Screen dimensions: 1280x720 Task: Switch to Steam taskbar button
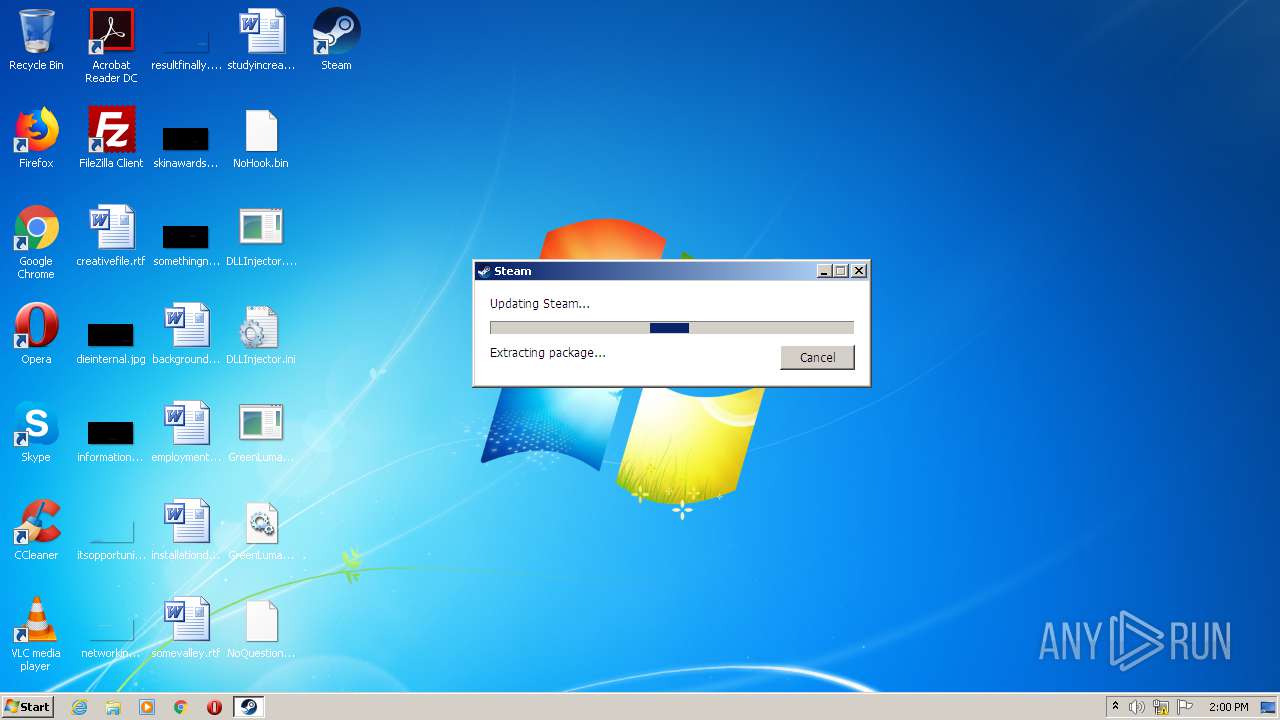[x=248, y=707]
